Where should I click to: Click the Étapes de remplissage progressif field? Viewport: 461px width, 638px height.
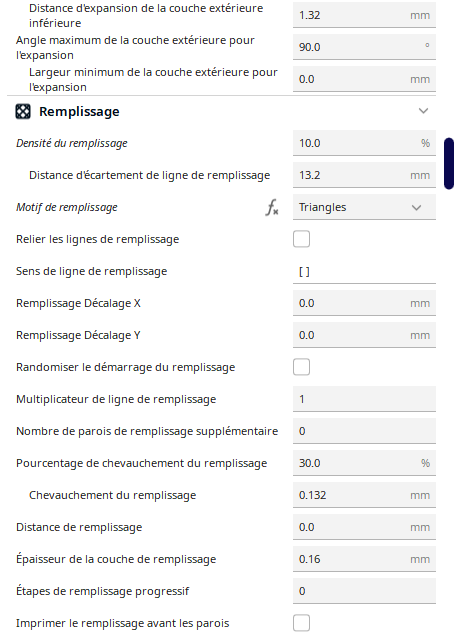click(364, 591)
